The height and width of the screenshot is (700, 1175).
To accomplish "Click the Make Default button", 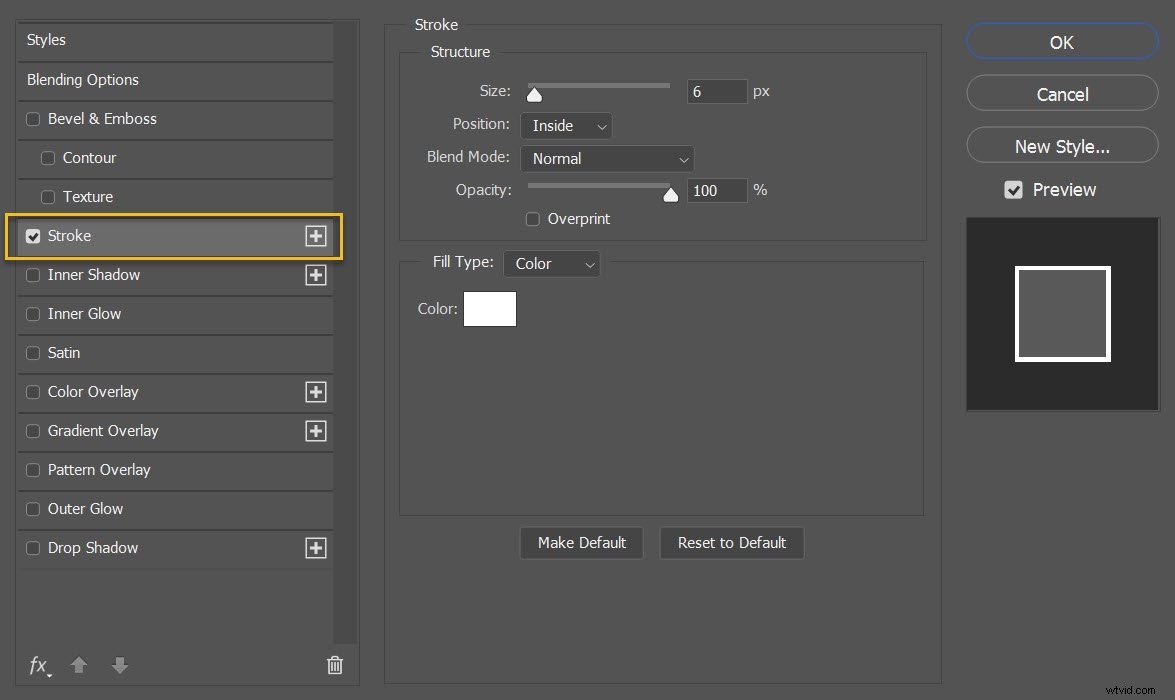I will [581, 542].
